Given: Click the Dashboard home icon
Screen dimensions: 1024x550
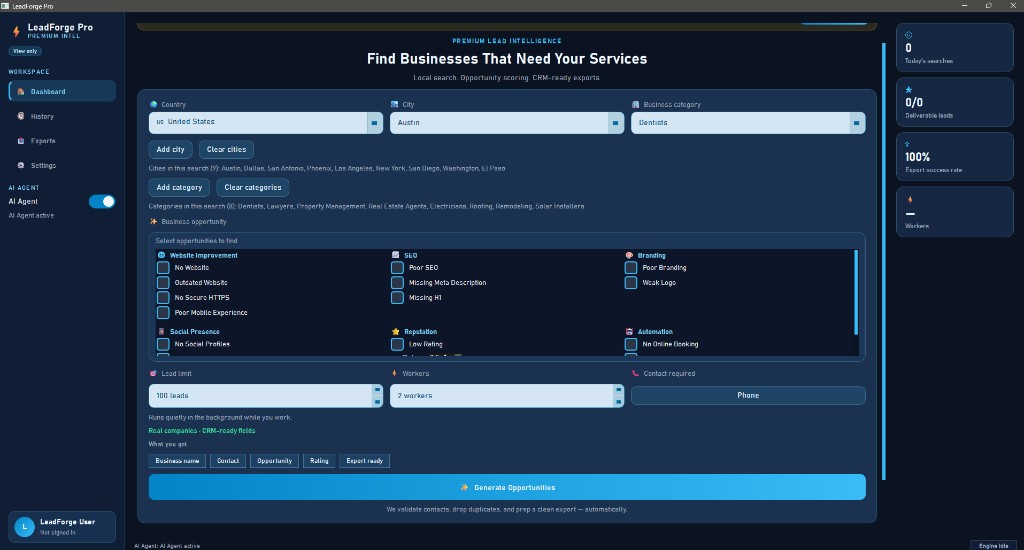Looking at the screenshot, I should coord(21,91).
